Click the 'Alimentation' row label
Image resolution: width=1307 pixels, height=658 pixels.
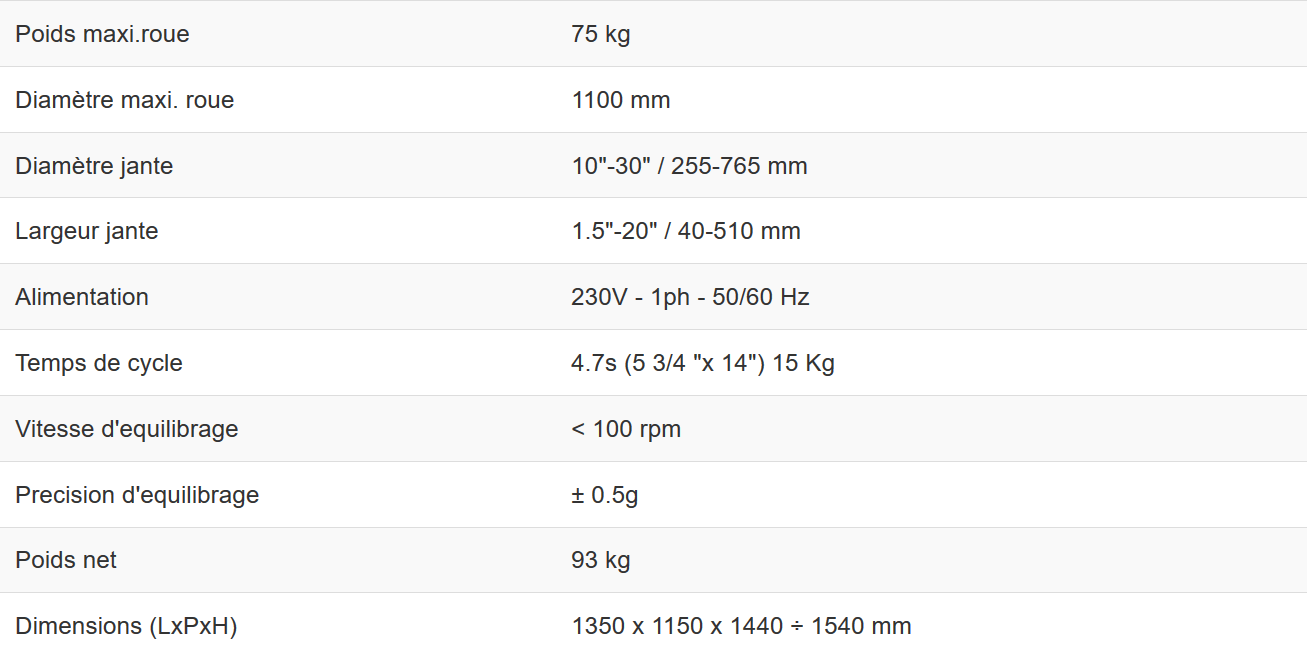pyautogui.click(x=82, y=297)
